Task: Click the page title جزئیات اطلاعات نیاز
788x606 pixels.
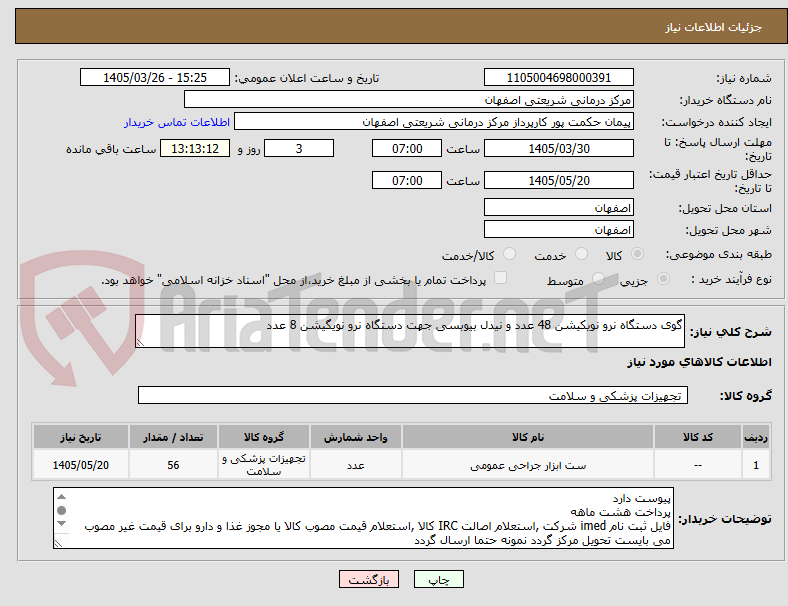Action: 714,27
